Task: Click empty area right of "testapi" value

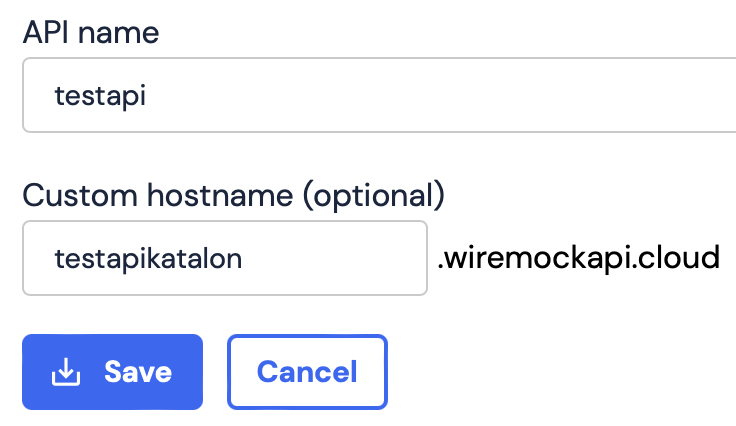Action: click(450, 95)
